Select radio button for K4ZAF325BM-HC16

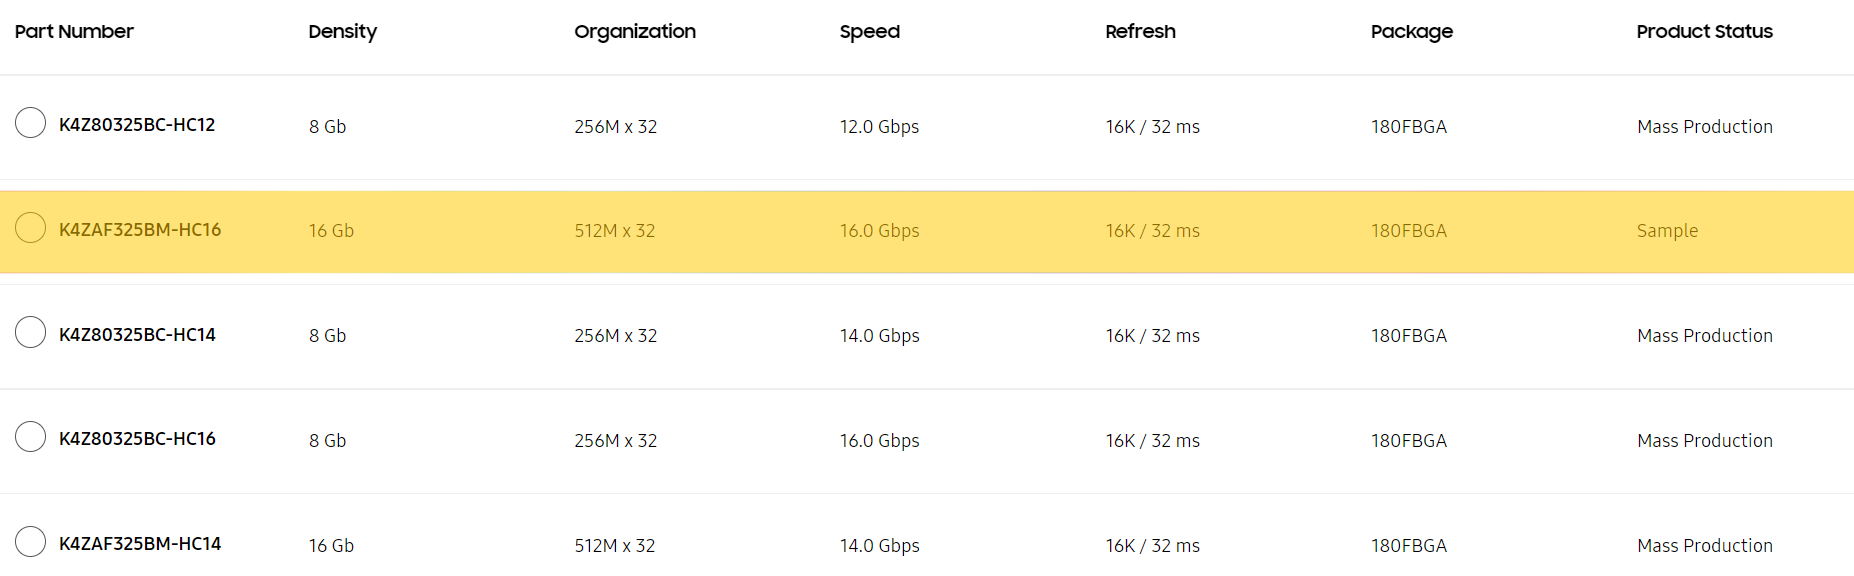click(31, 228)
